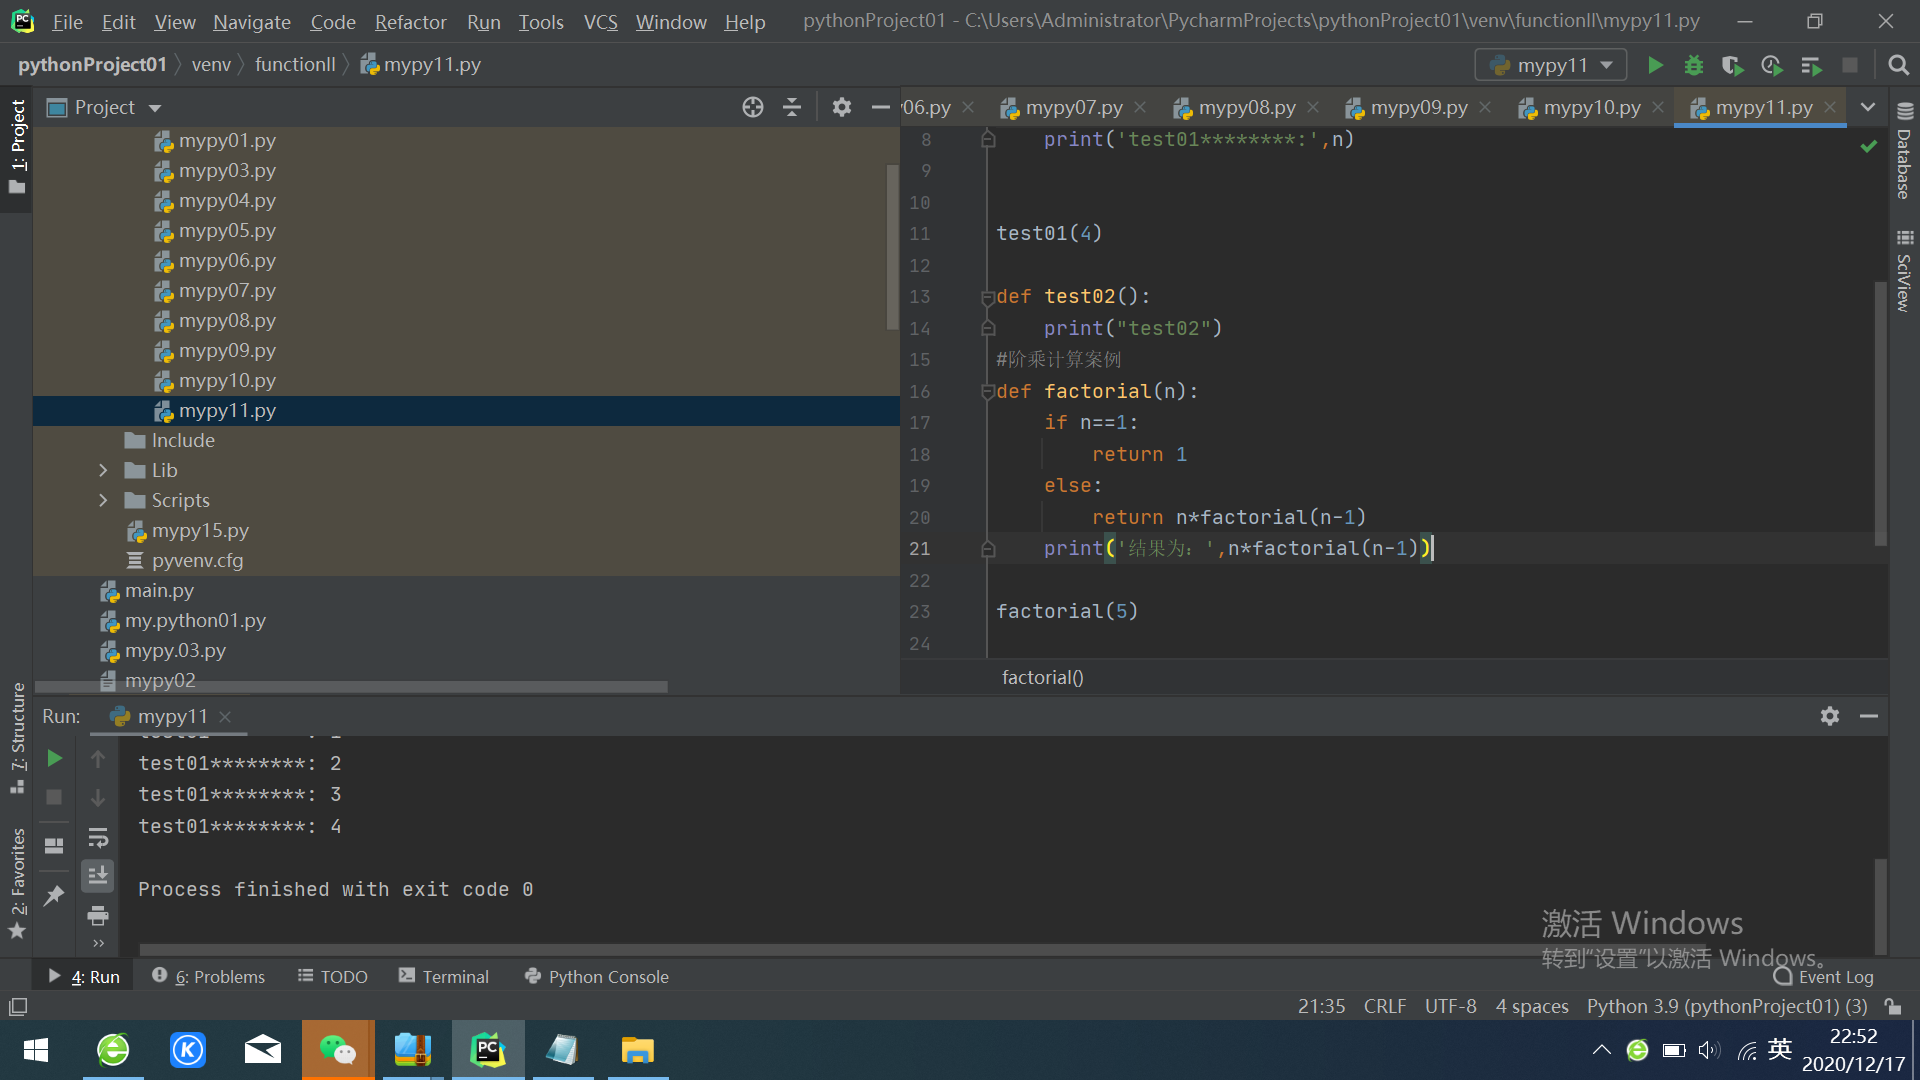The width and height of the screenshot is (1920, 1080).
Task: Close the mypy11.py editor tab
Action: [x=1830, y=107]
